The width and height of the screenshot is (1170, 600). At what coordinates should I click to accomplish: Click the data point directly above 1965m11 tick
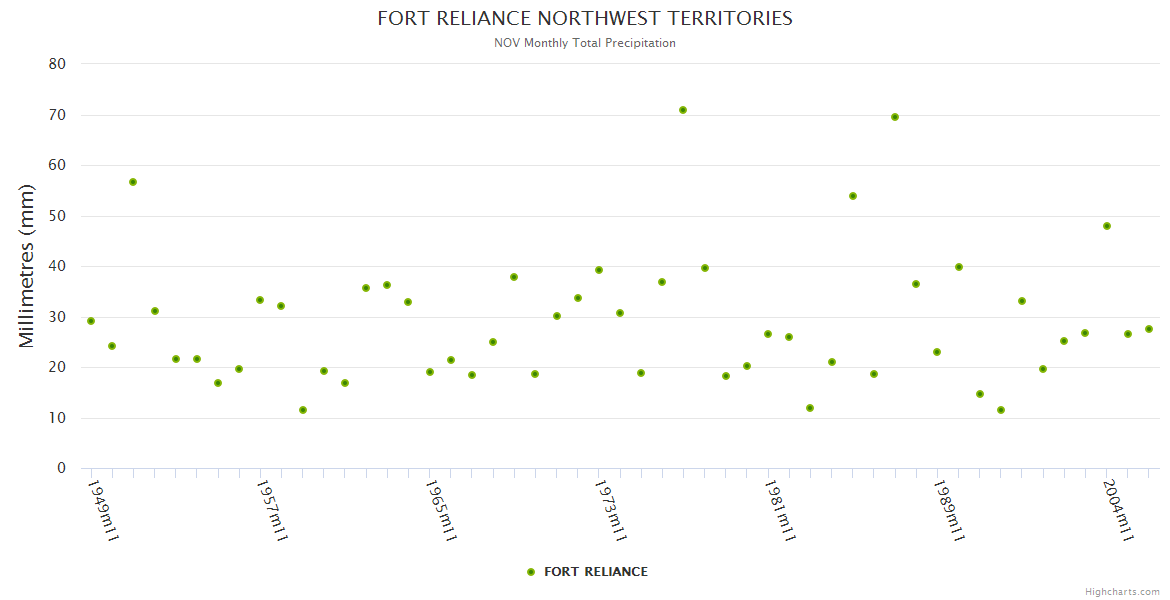pyautogui.click(x=430, y=372)
